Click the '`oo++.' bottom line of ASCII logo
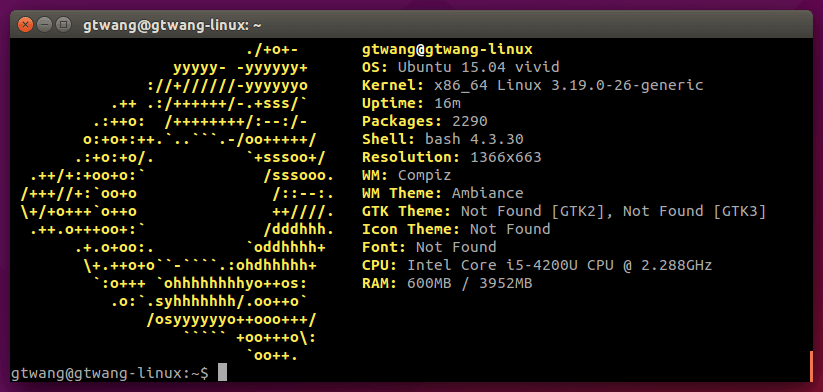The width and height of the screenshot is (823, 392). pyautogui.click(x=272, y=356)
